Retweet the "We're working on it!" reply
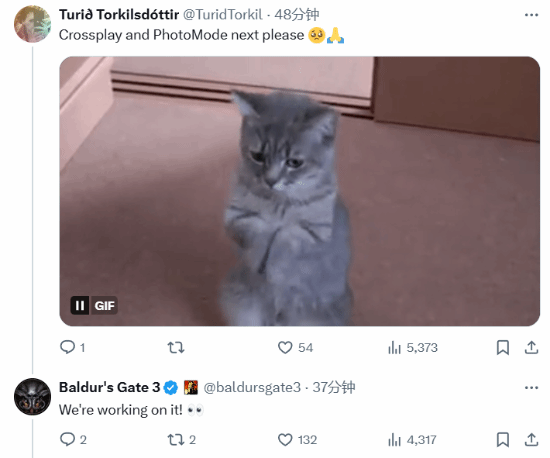This screenshot has width=550, height=458. click(181, 439)
